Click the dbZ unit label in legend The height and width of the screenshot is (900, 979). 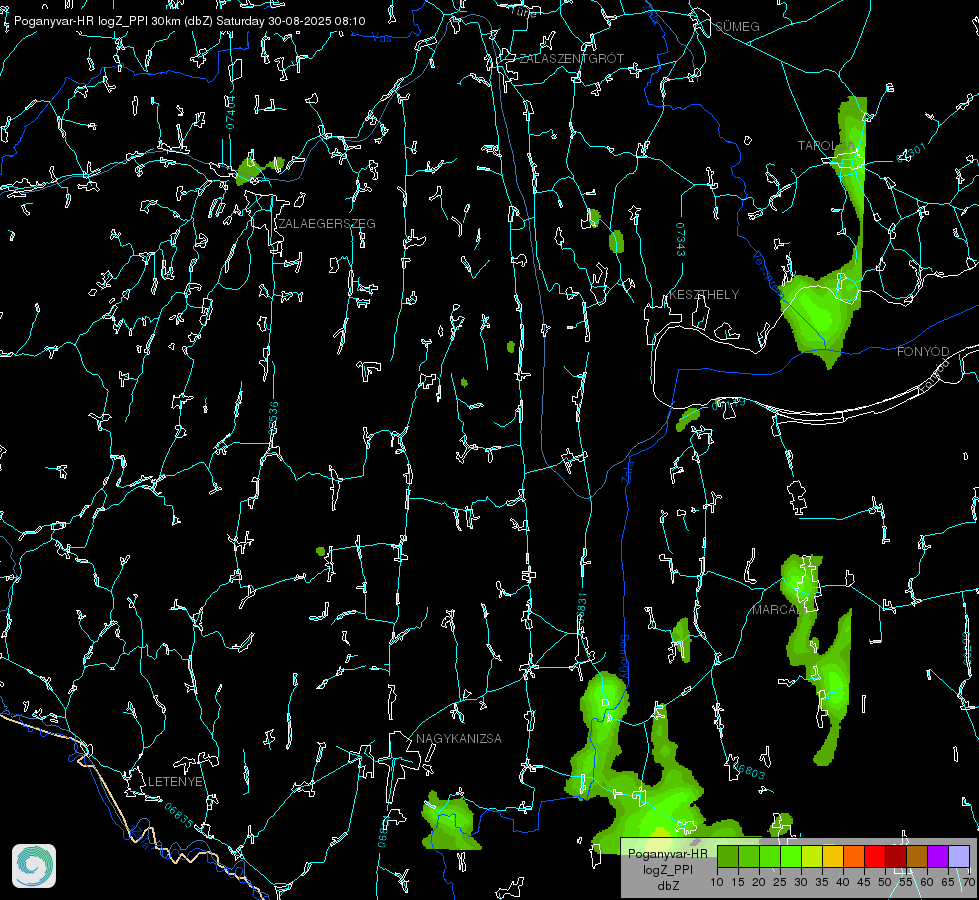(667, 886)
